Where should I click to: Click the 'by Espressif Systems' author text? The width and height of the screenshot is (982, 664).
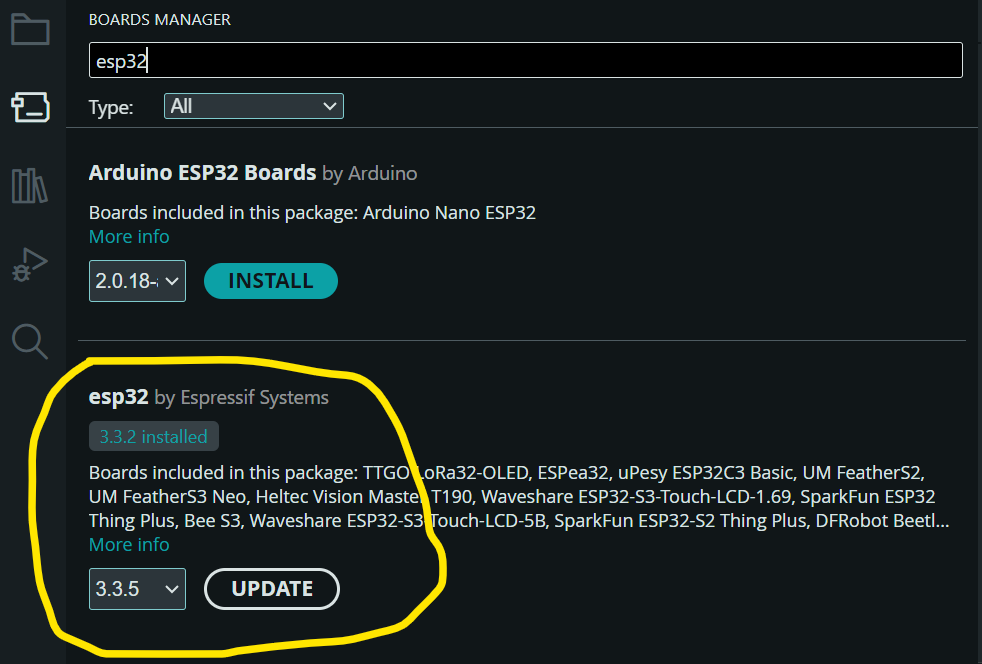click(x=241, y=398)
